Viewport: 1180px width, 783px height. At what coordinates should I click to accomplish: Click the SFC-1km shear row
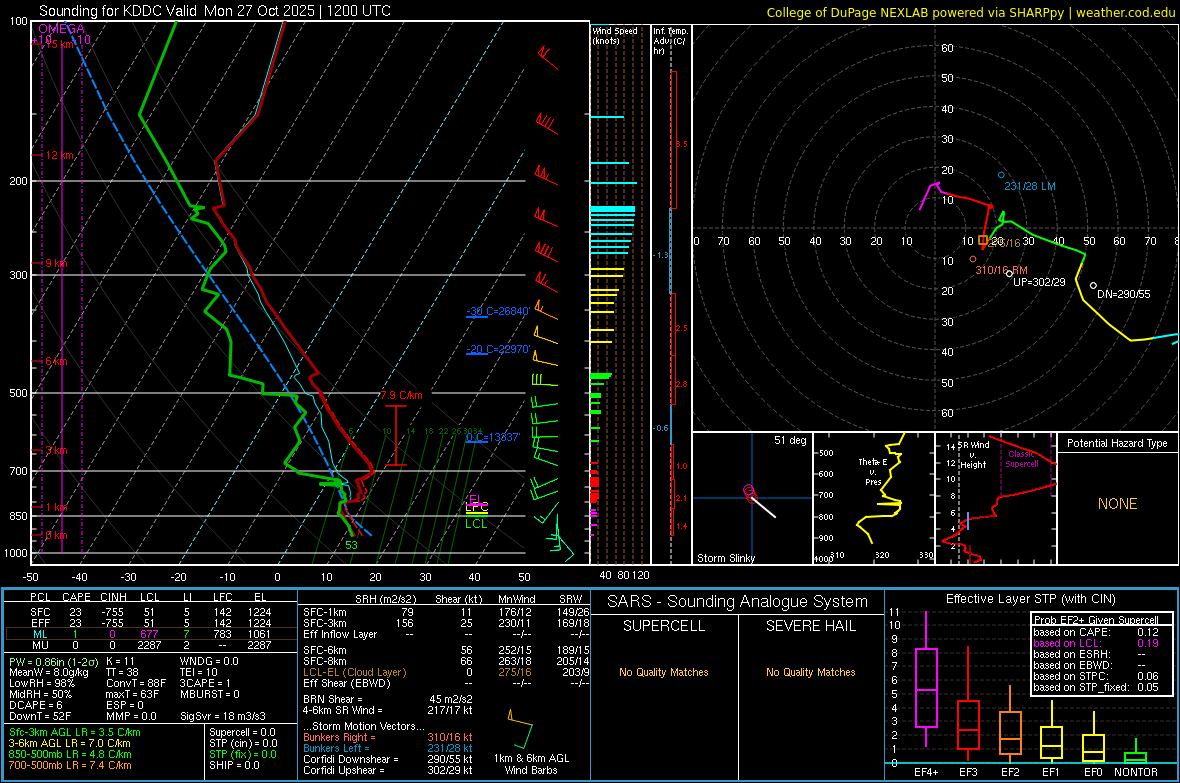[x=446, y=612]
